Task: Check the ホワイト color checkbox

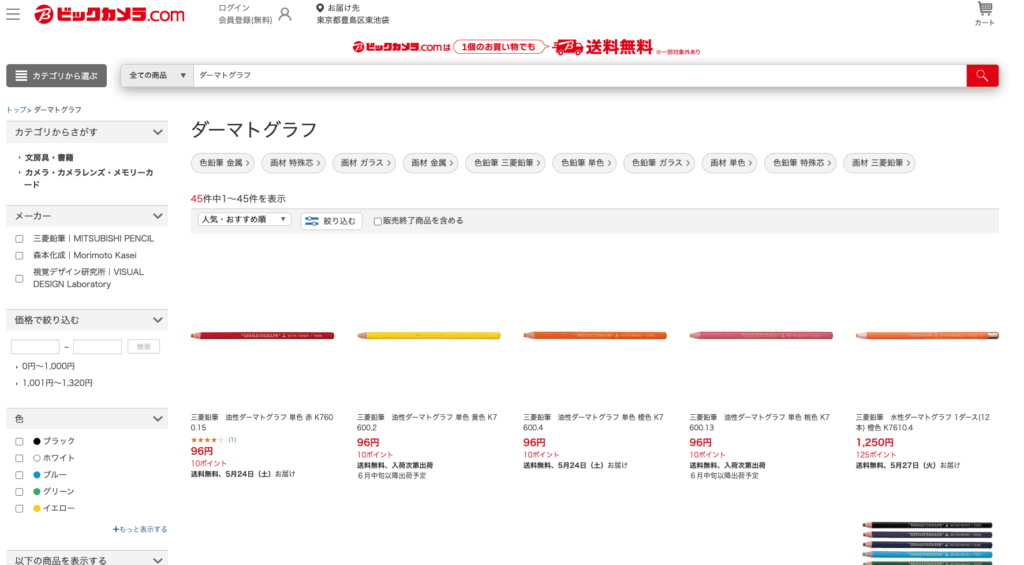Action: point(19,459)
